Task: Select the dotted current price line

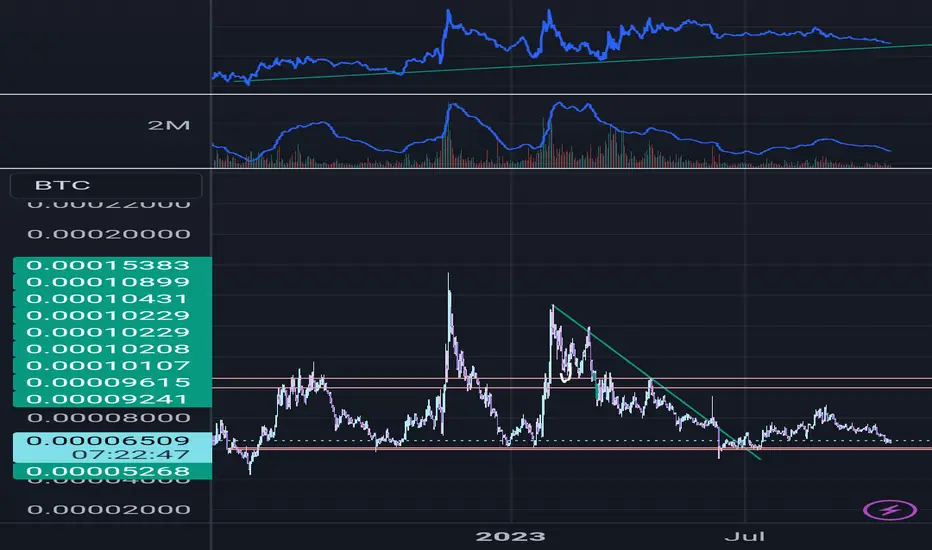Action: [x=572, y=441]
